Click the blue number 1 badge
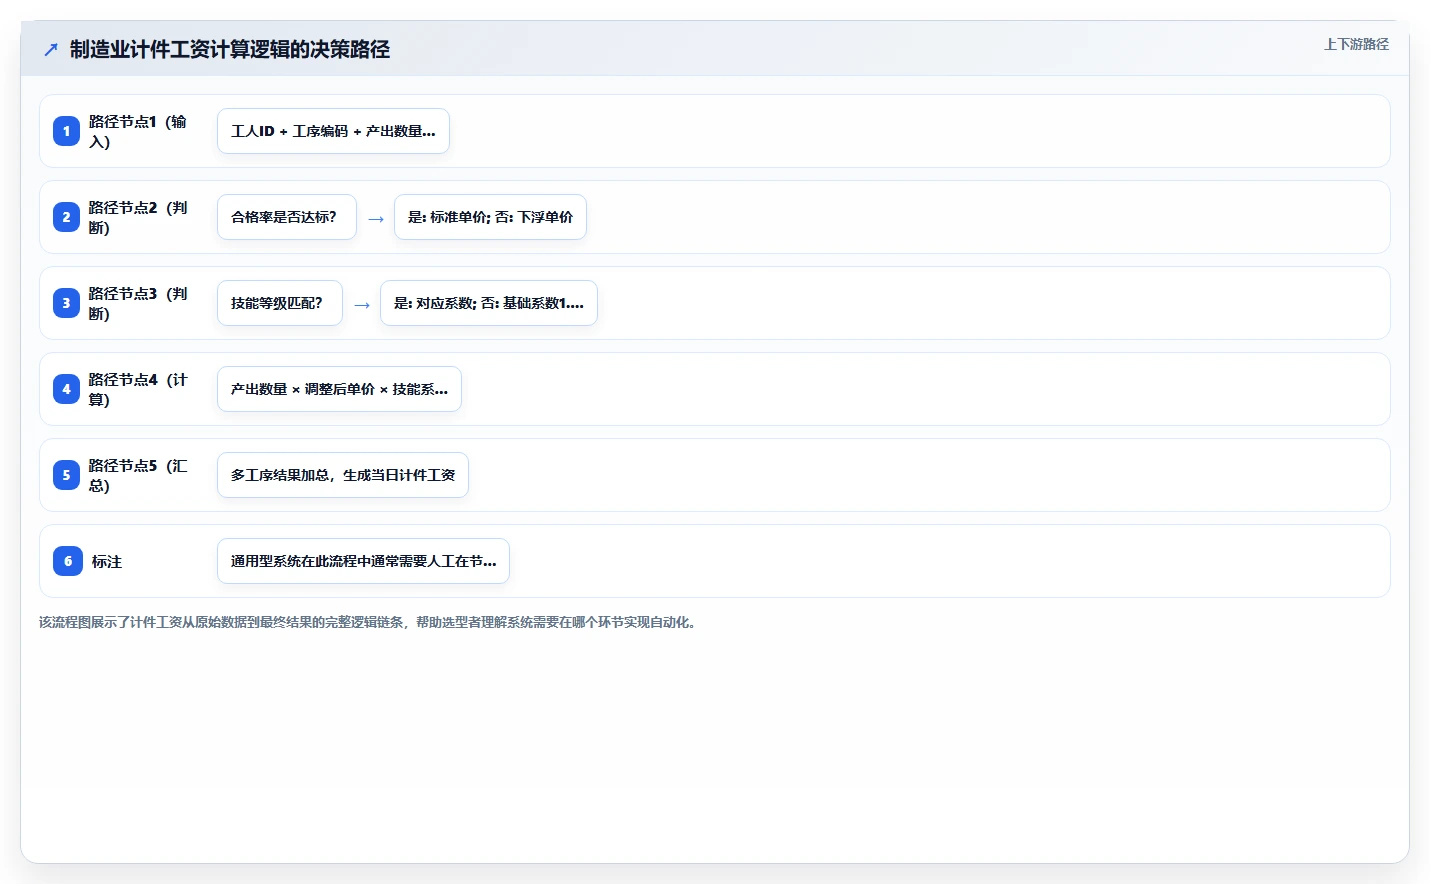The height and width of the screenshot is (884, 1430). coord(66,131)
